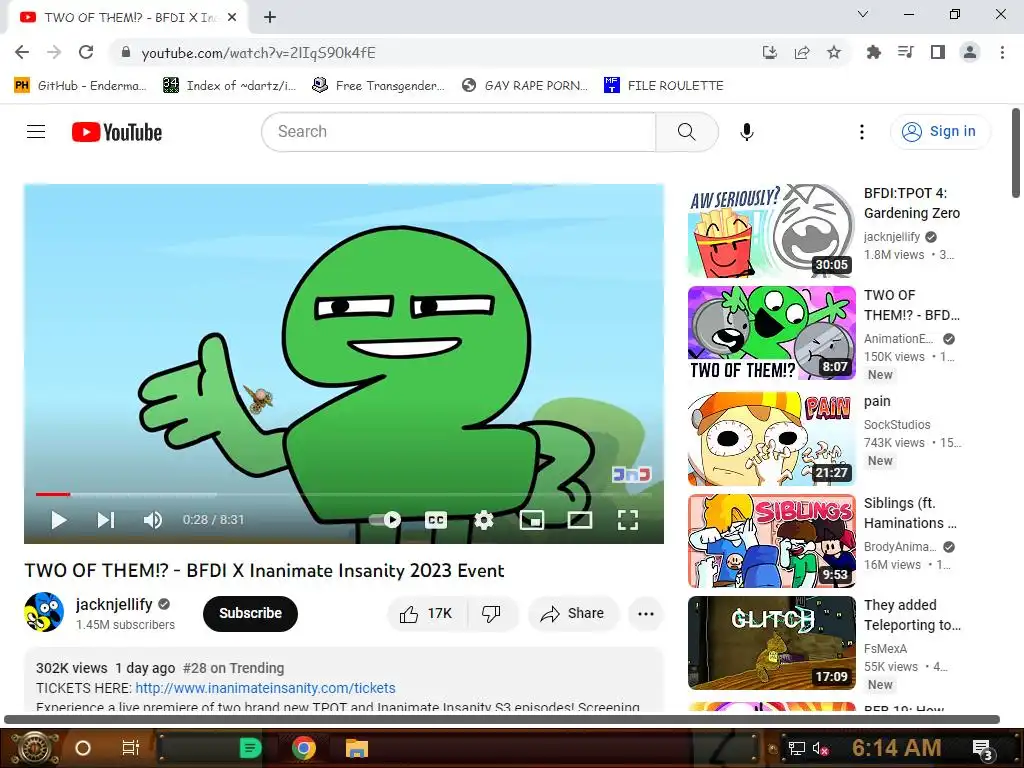This screenshot has height=768, width=1024.
Task: Open Task View on the taskbar
Action: click(131, 748)
